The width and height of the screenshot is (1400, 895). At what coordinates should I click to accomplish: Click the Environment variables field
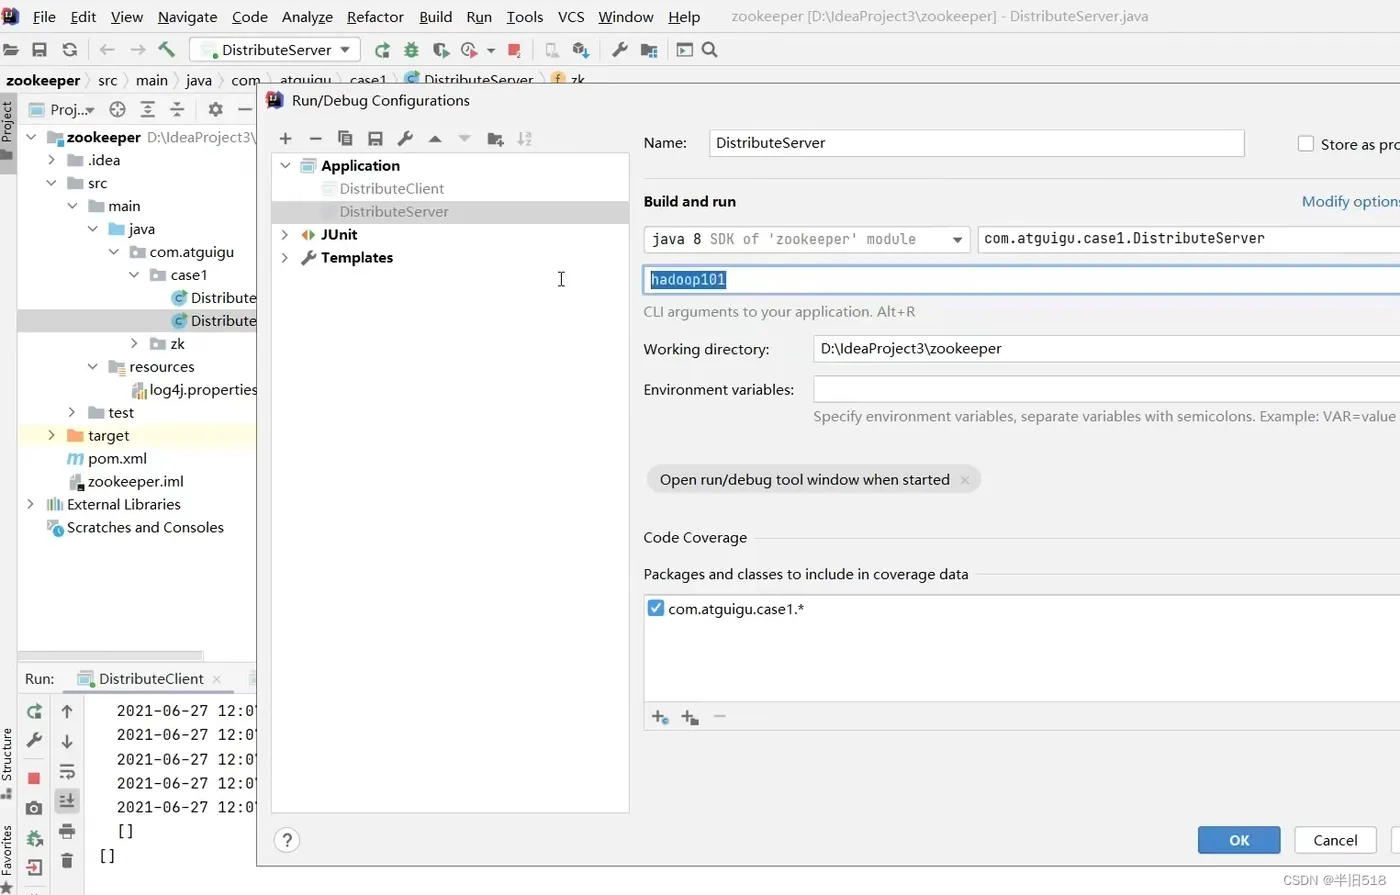1107,390
